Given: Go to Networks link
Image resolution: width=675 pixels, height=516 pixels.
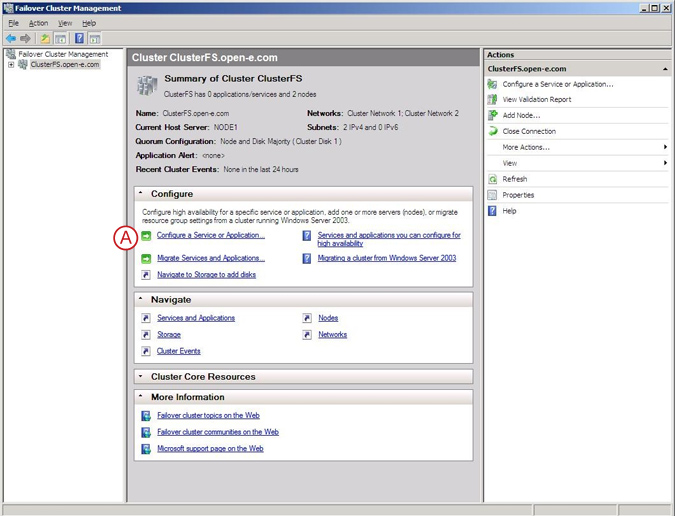Looking at the screenshot, I should pos(332,334).
